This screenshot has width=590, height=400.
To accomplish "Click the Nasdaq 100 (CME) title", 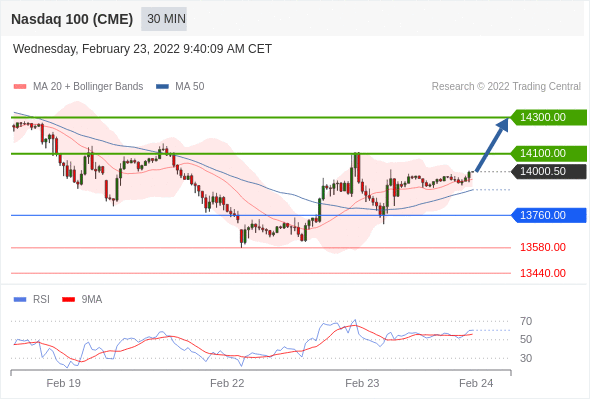I will coord(72,19).
